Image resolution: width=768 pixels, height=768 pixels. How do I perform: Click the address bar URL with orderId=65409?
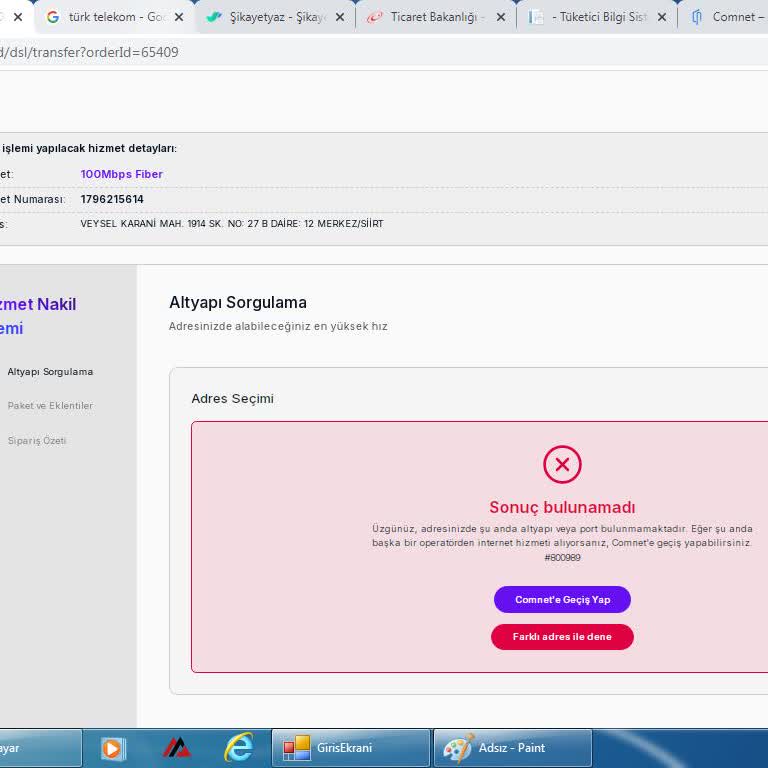[89, 52]
